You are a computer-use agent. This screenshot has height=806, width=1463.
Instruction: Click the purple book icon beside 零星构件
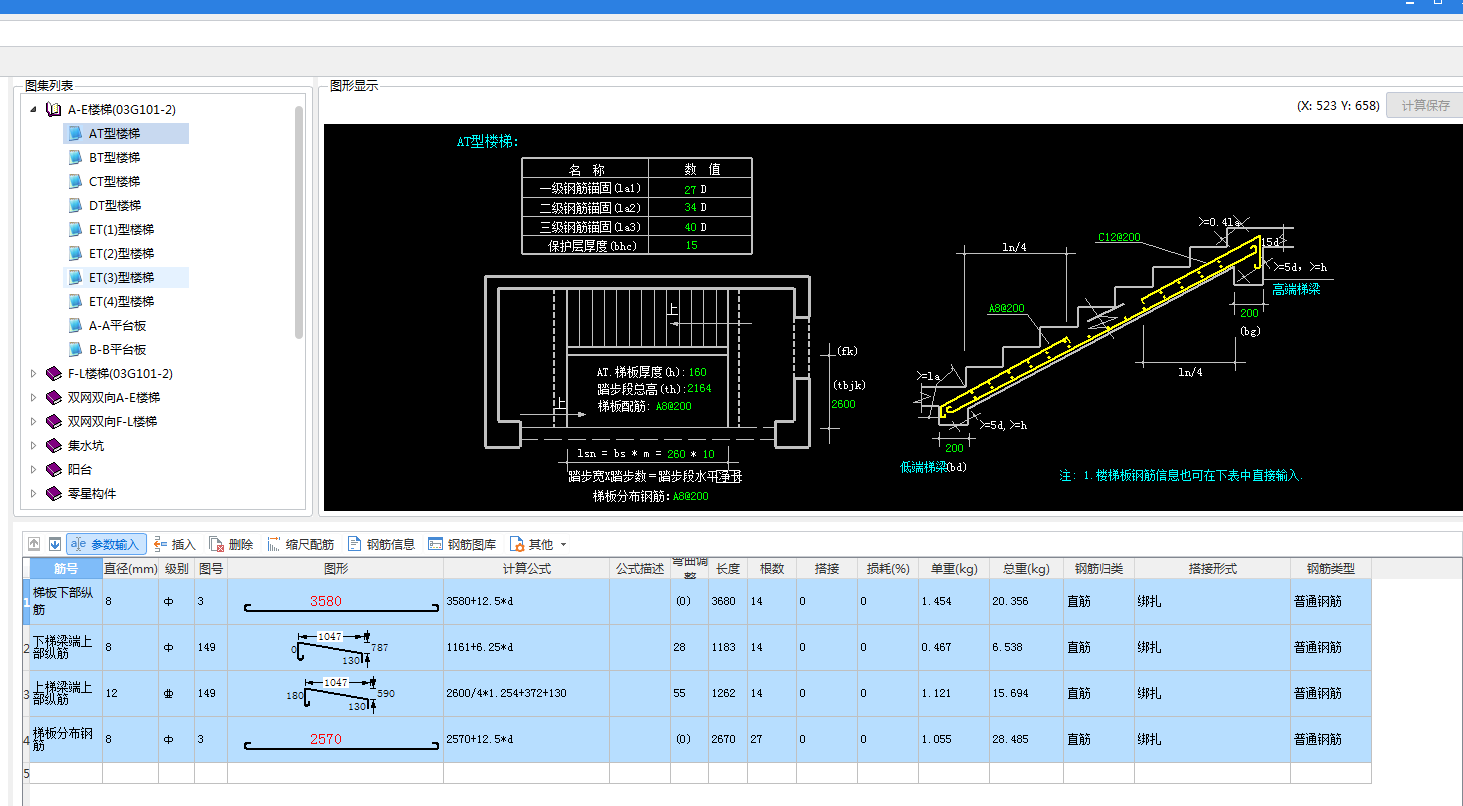(x=54, y=494)
